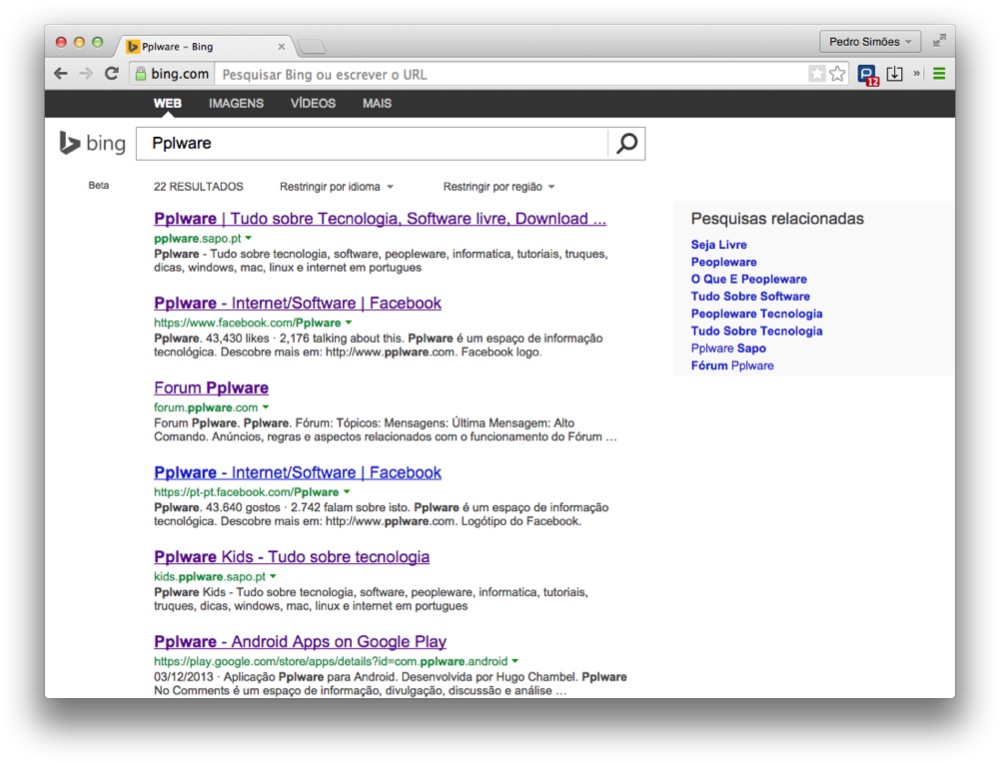This screenshot has height=763, width=1000.
Task: Open the MAIS menu
Action: coord(377,103)
